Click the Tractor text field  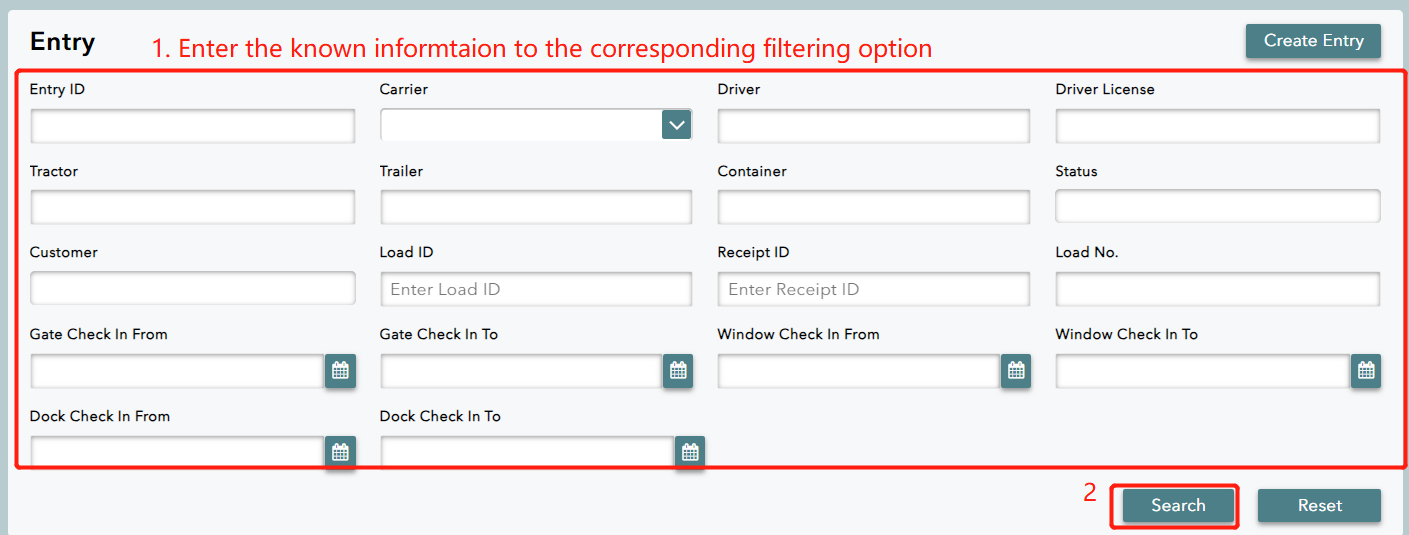click(x=192, y=208)
